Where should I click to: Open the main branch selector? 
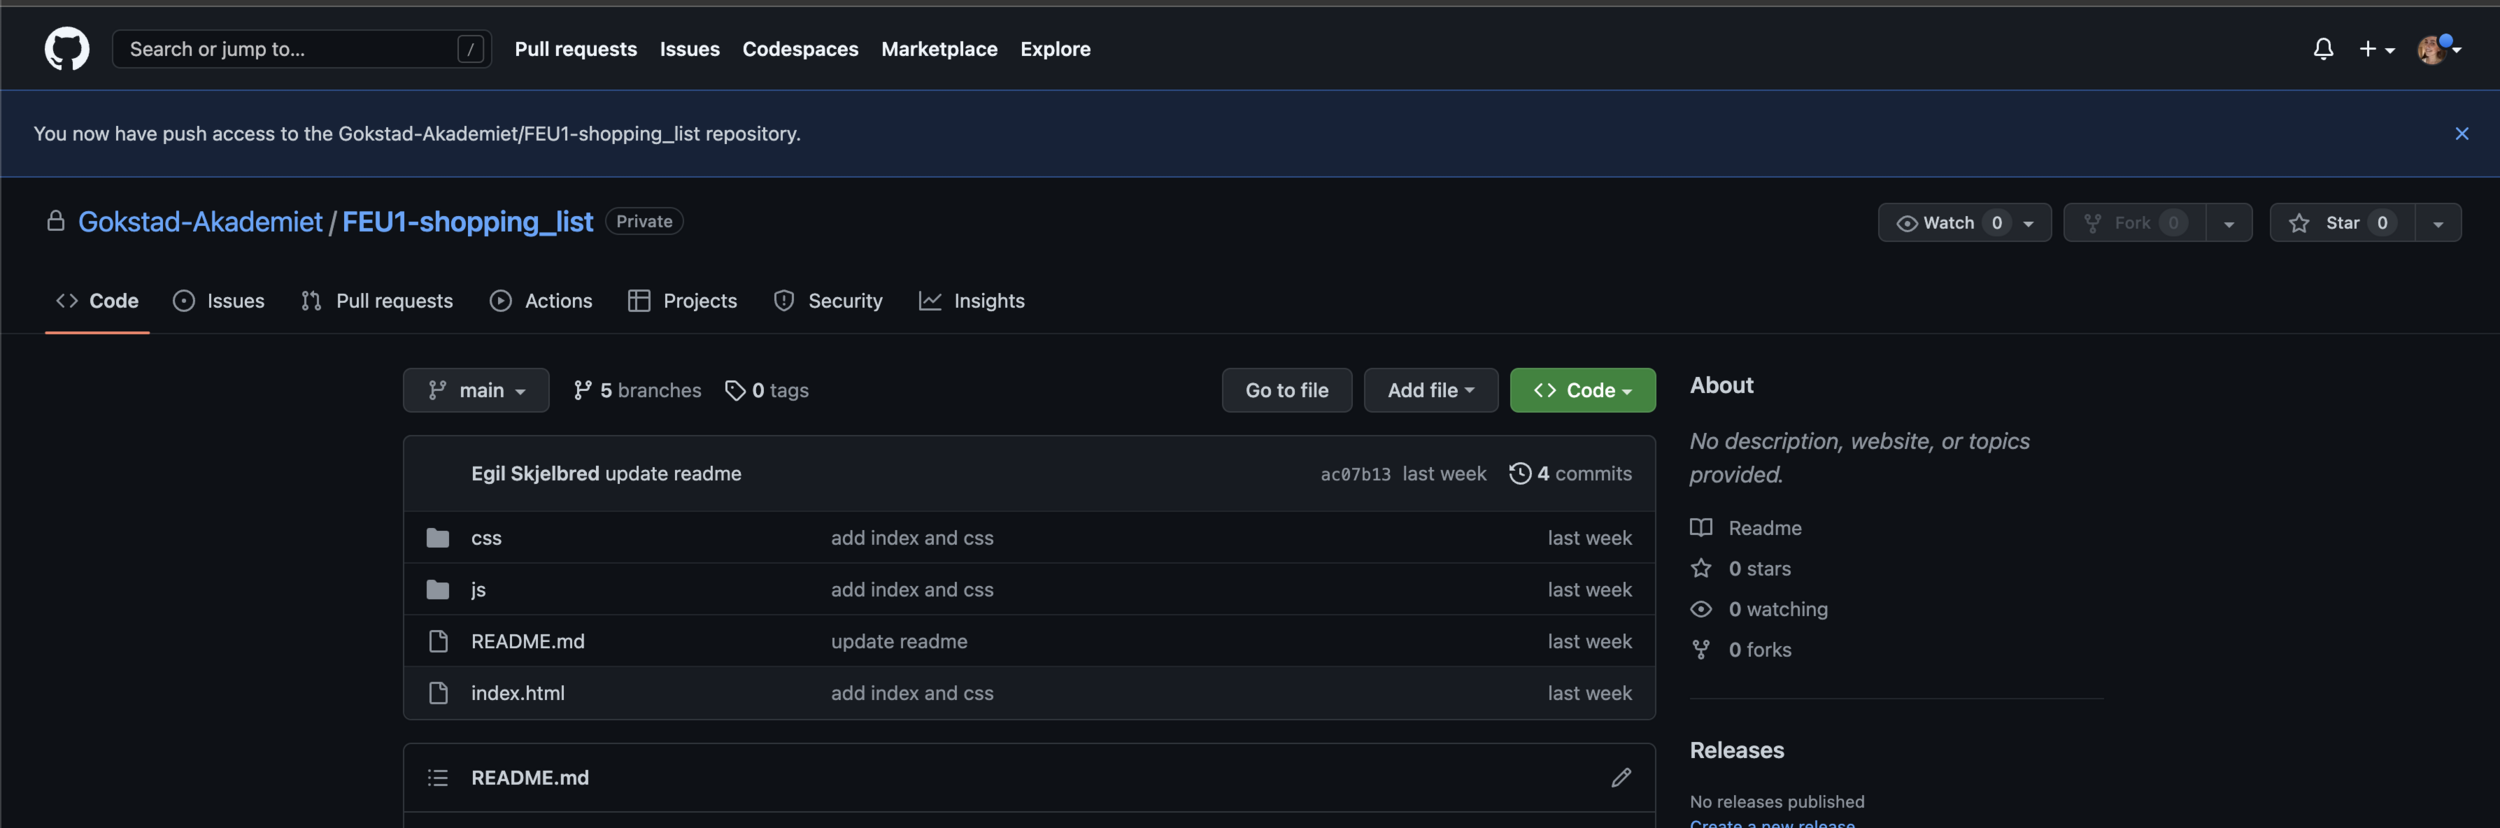(476, 390)
